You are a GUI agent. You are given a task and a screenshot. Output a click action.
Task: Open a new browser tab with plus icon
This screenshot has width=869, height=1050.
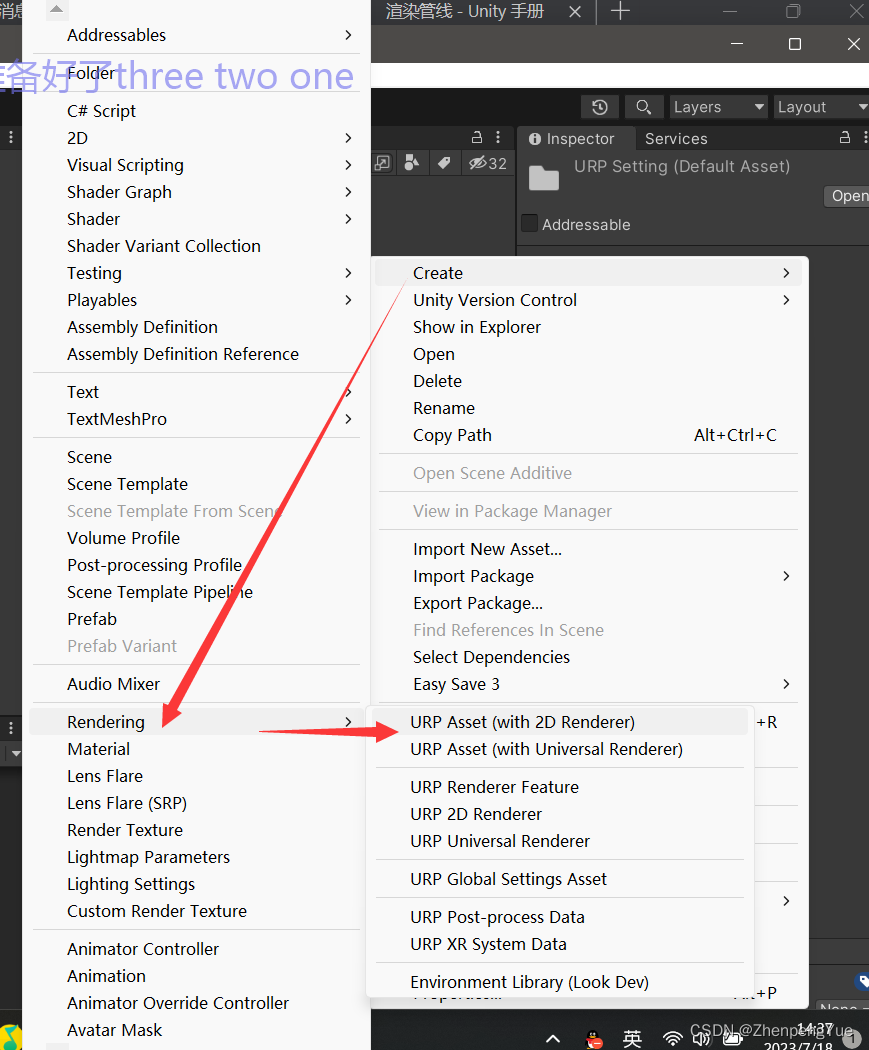621,11
